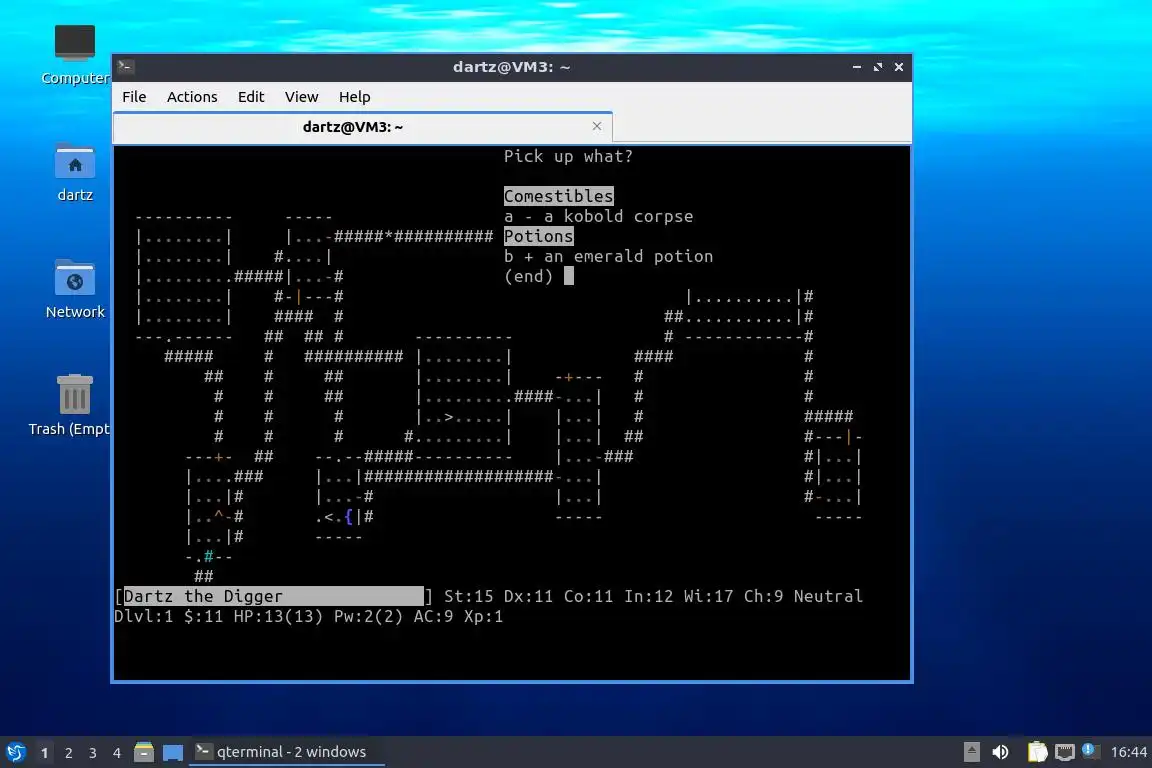Open the update notifier tray icon
This screenshot has width=1152, height=768.
click(x=1090, y=751)
